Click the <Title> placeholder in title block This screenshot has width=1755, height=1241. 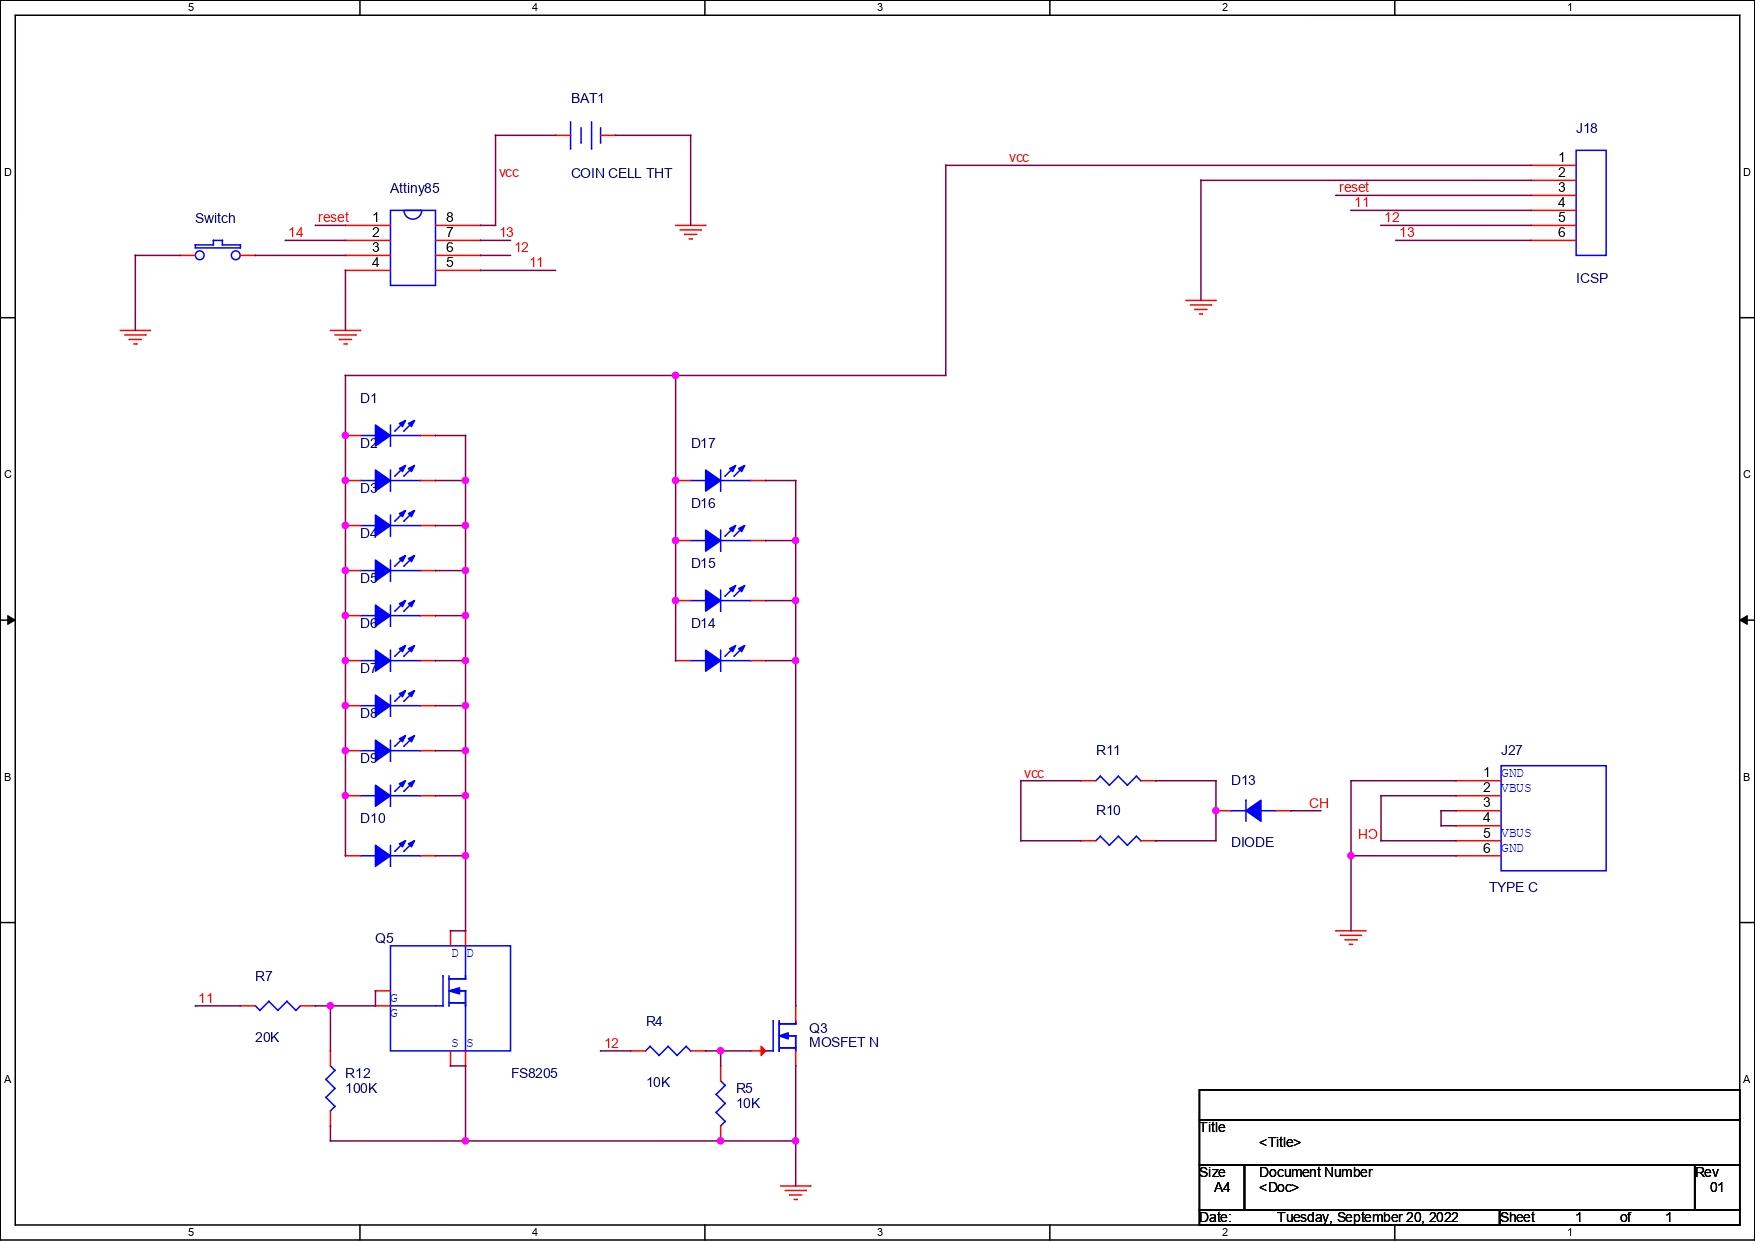[1280, 1142]
